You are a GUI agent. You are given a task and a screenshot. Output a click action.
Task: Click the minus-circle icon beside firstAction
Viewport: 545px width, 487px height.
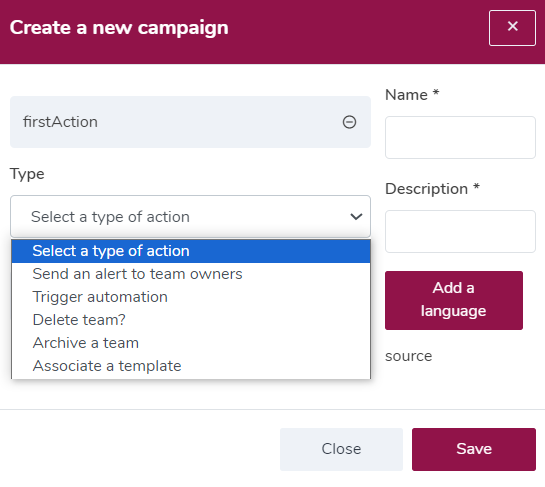[349, 122]
